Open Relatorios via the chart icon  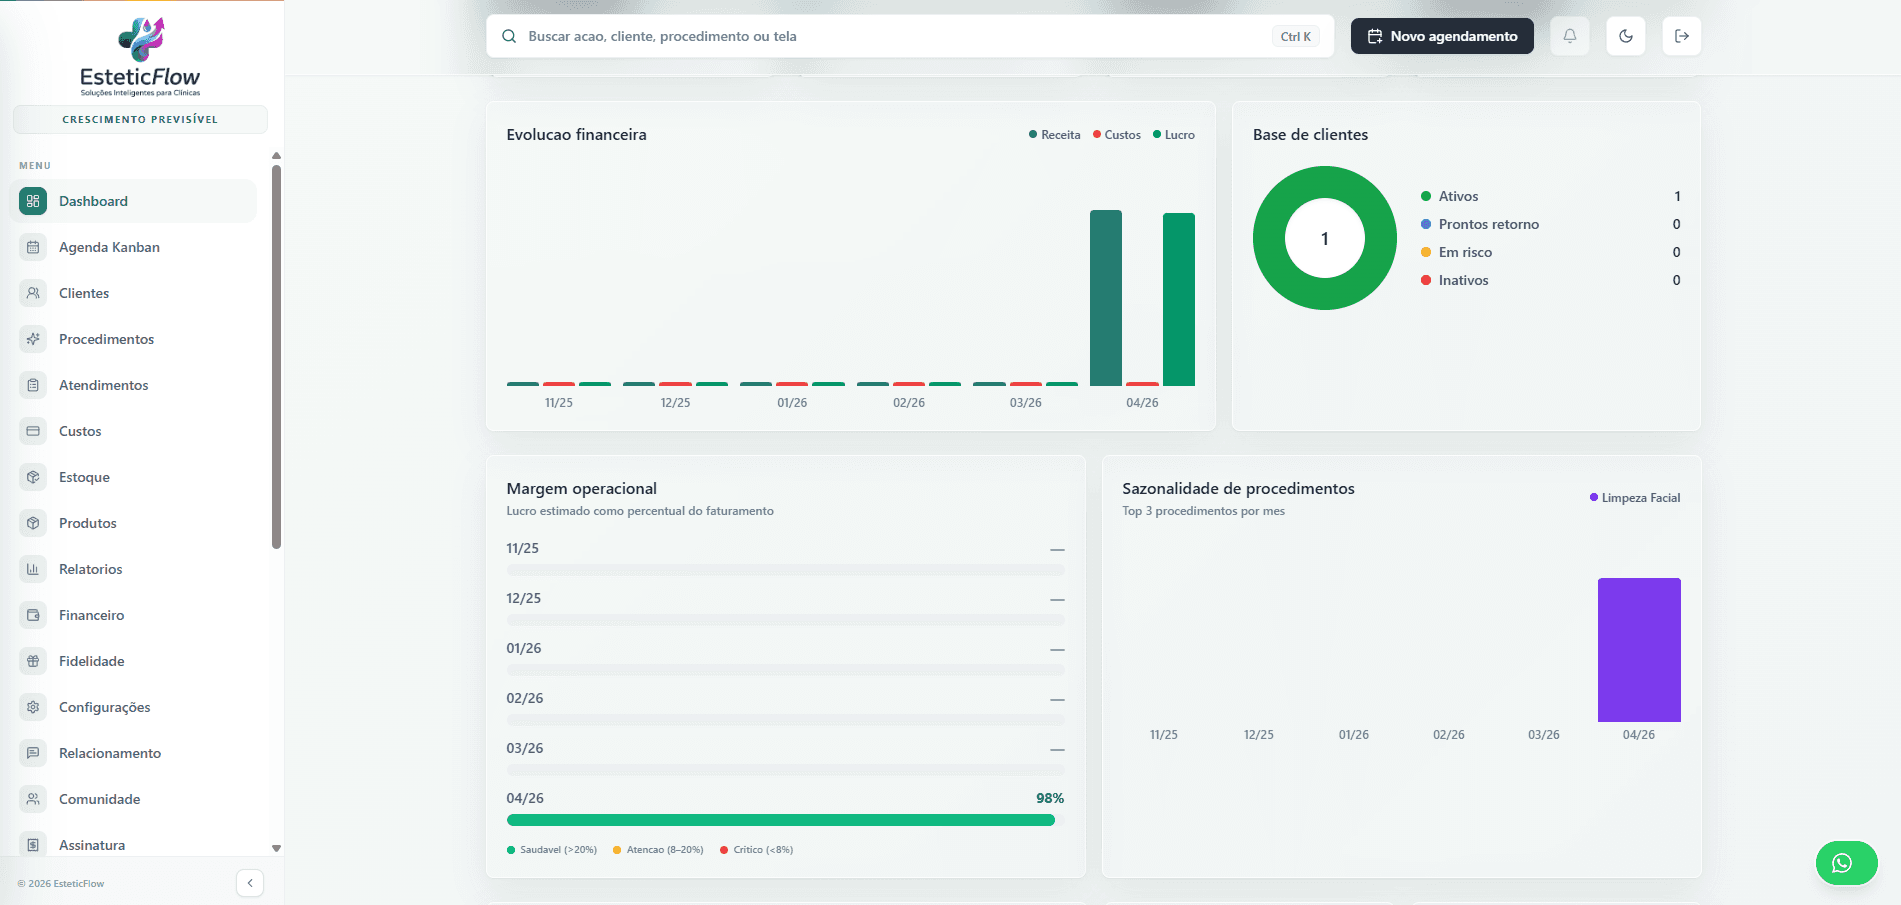click(x=33, y=568)
